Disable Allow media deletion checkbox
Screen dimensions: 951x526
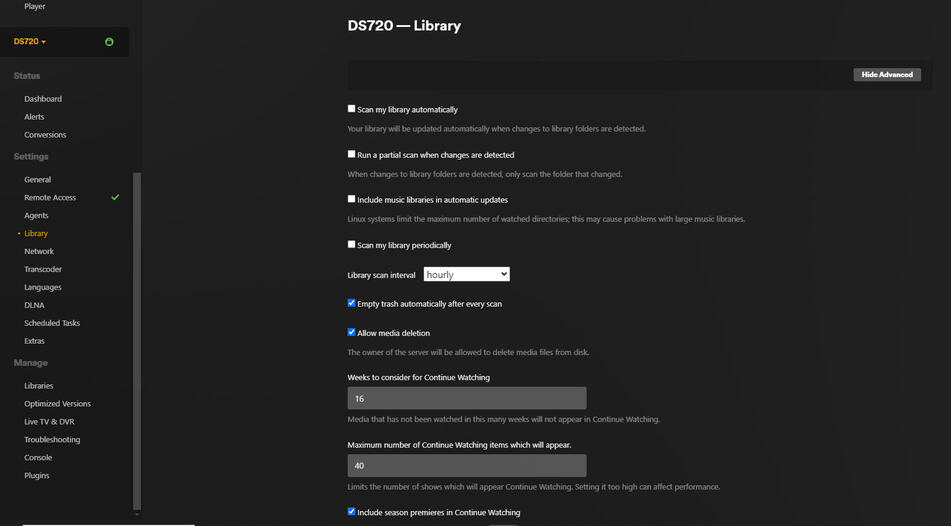coord(351,332)
